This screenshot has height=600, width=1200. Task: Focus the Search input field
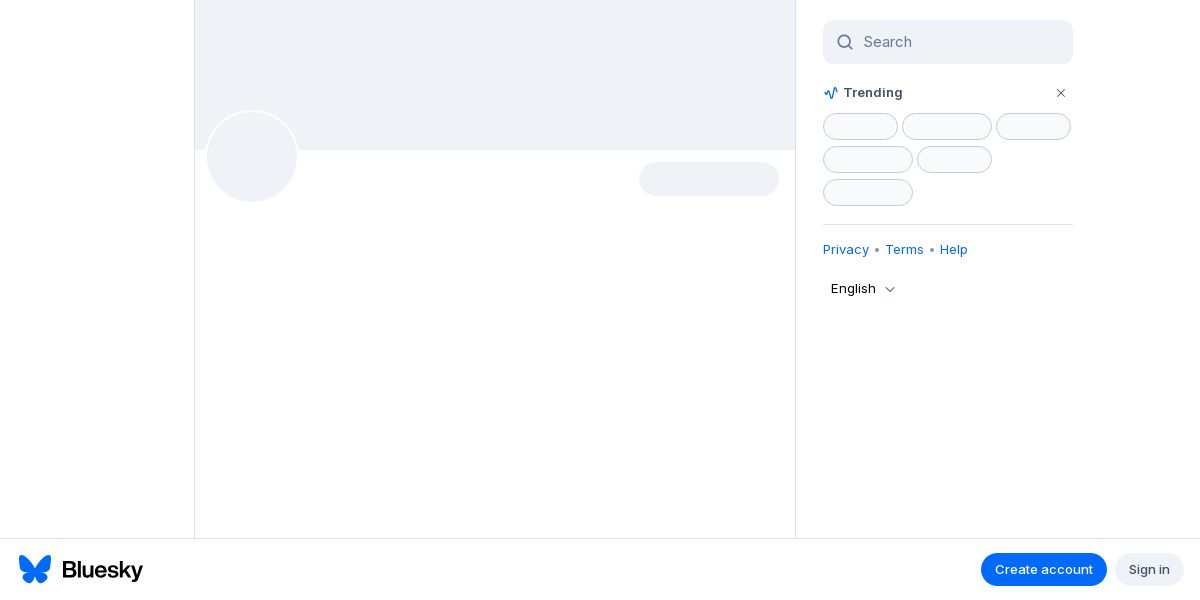click(x=948, y=42)
